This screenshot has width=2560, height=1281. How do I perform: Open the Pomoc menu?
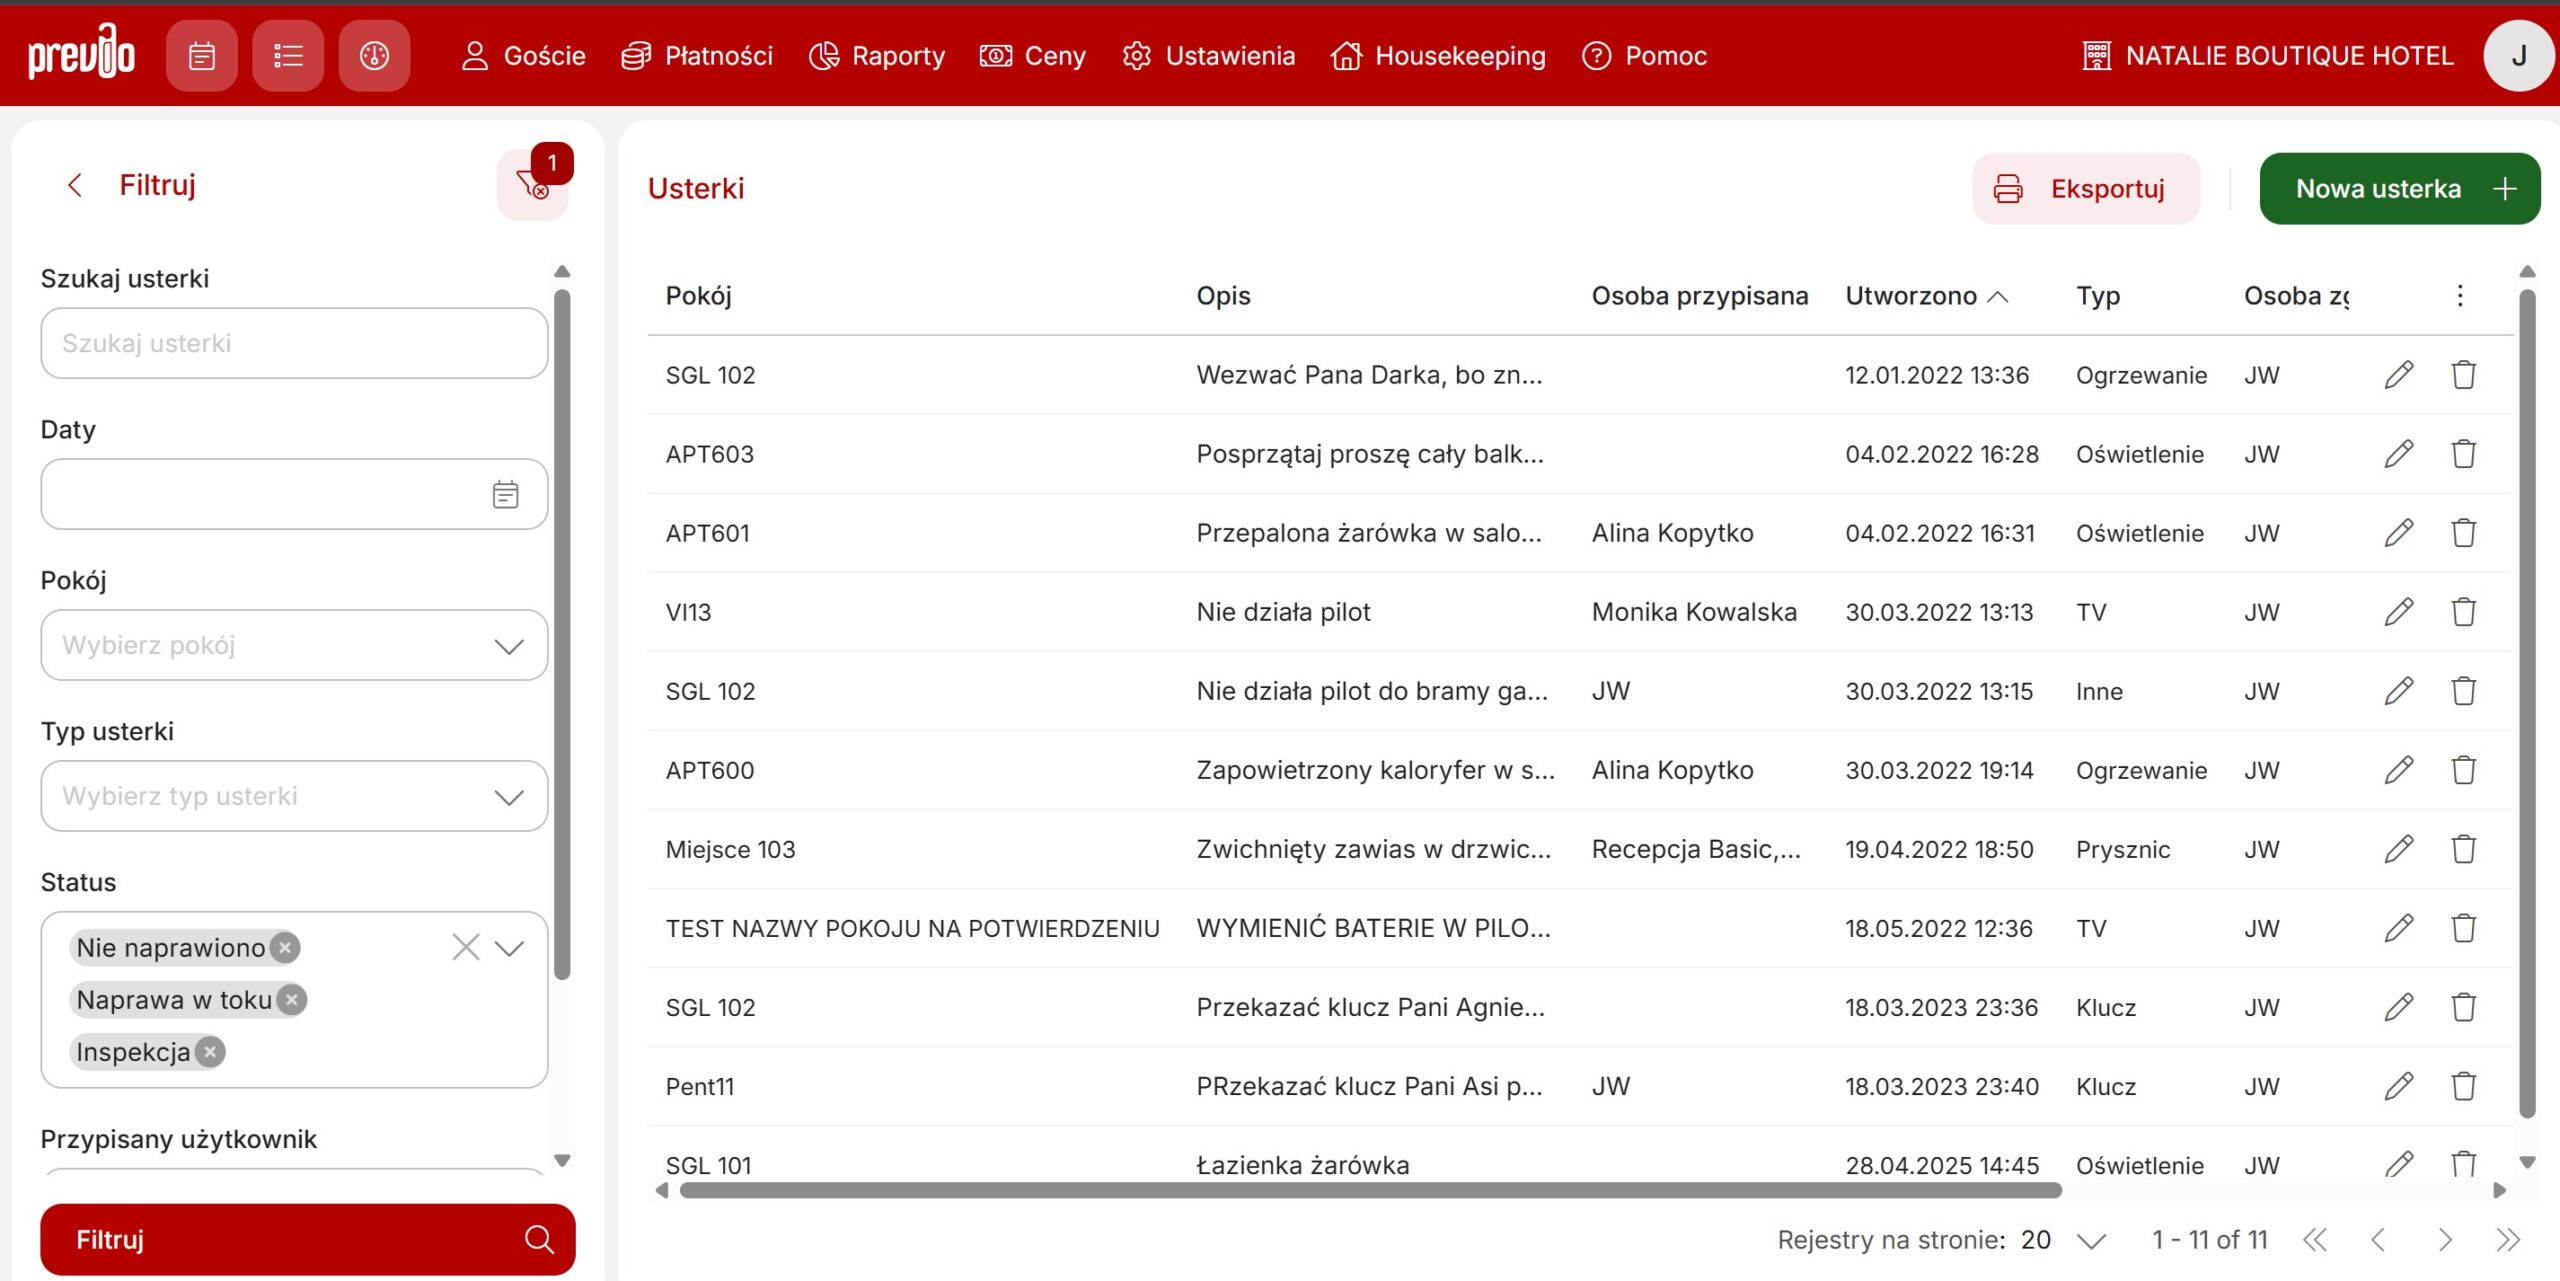pos(1644,56)
